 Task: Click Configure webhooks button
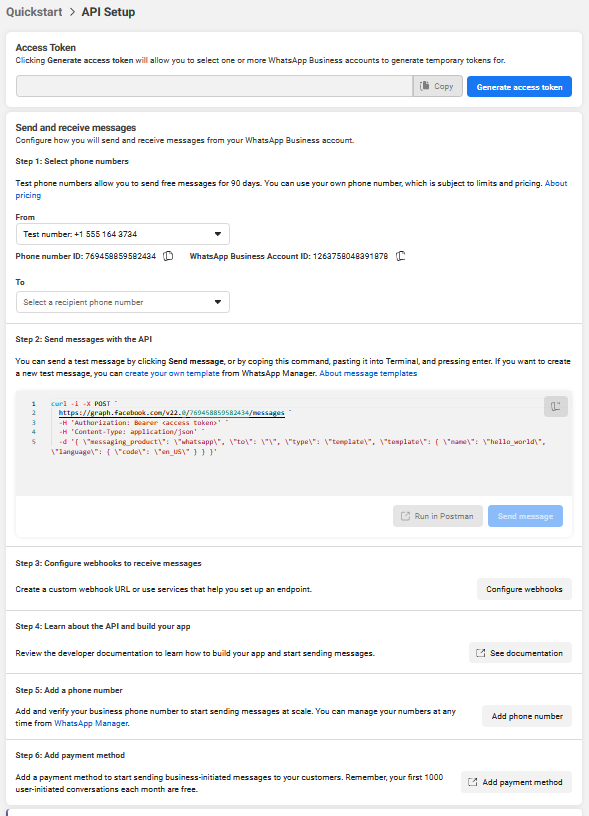tap(524, 589)
